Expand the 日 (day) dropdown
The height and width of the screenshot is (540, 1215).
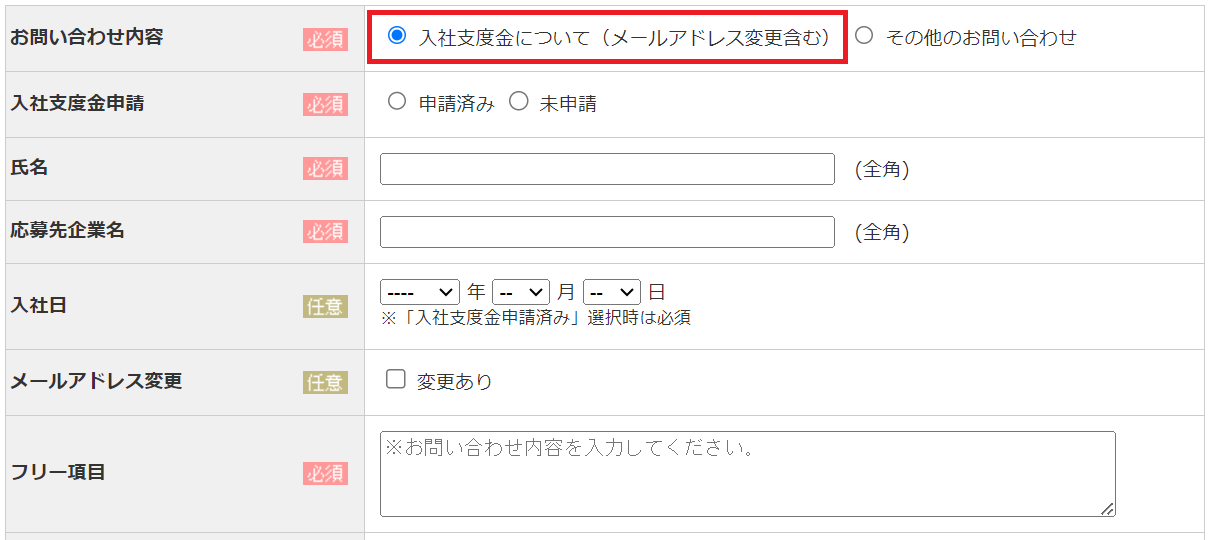pos(612,292)
